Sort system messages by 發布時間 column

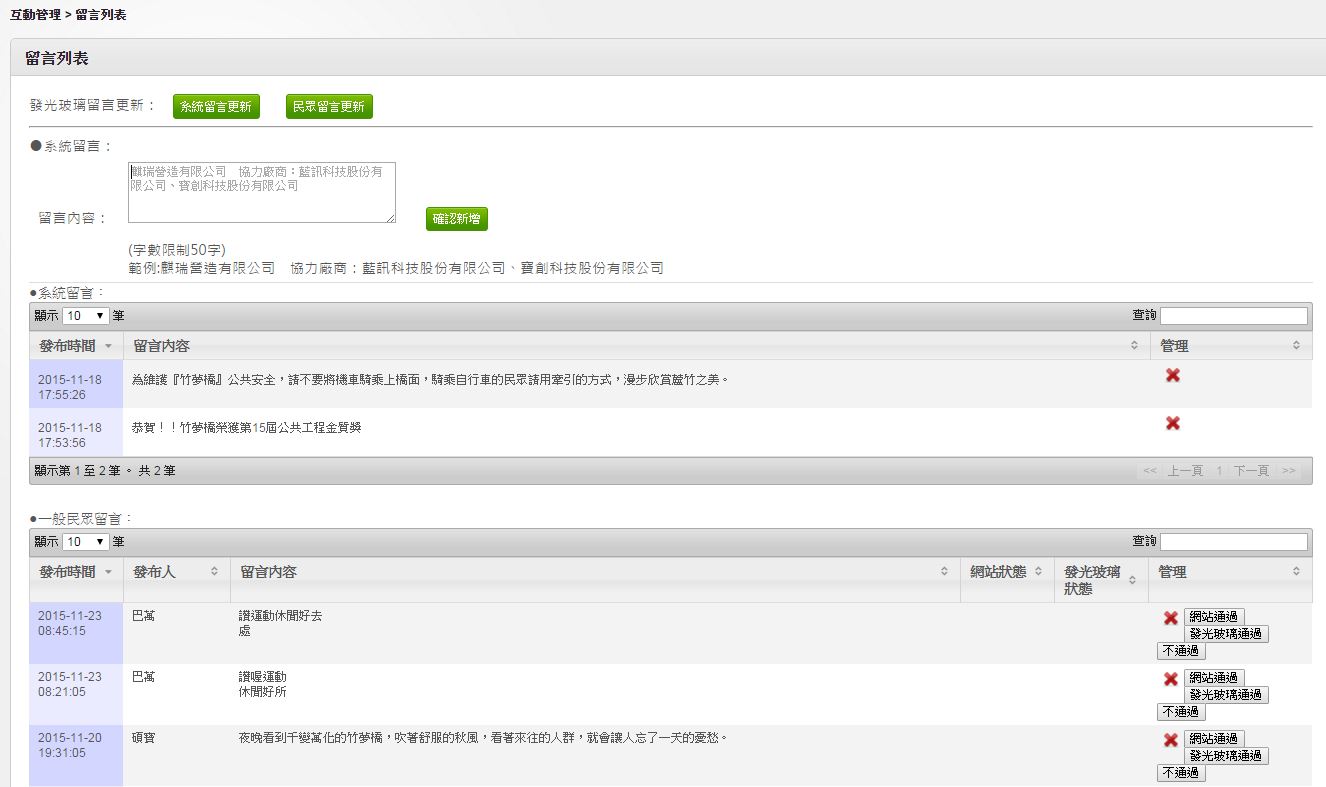point(76,346)
